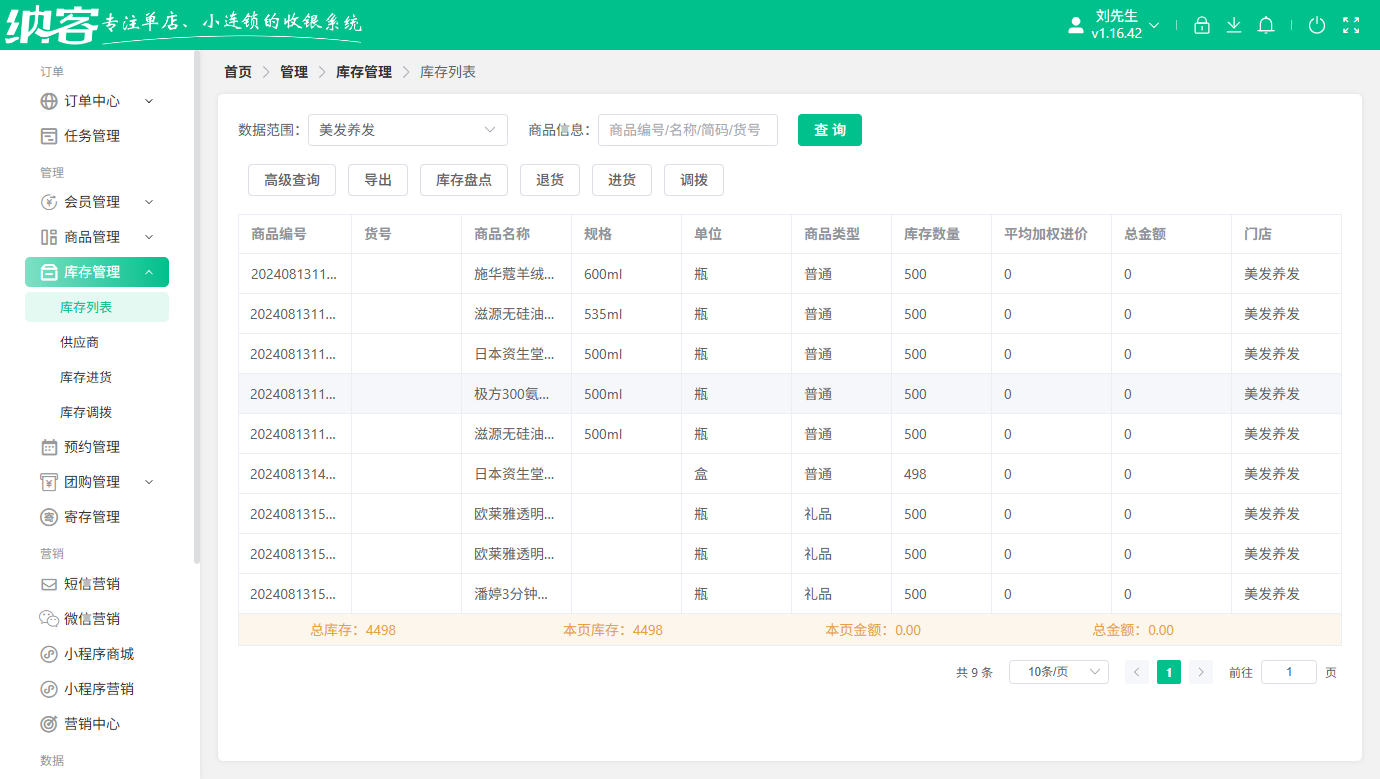Image resolution: width=1380 pixels, height=779 pixels.
Task: Click the 会员管理 yen icon
Action: tap(49, 202)
